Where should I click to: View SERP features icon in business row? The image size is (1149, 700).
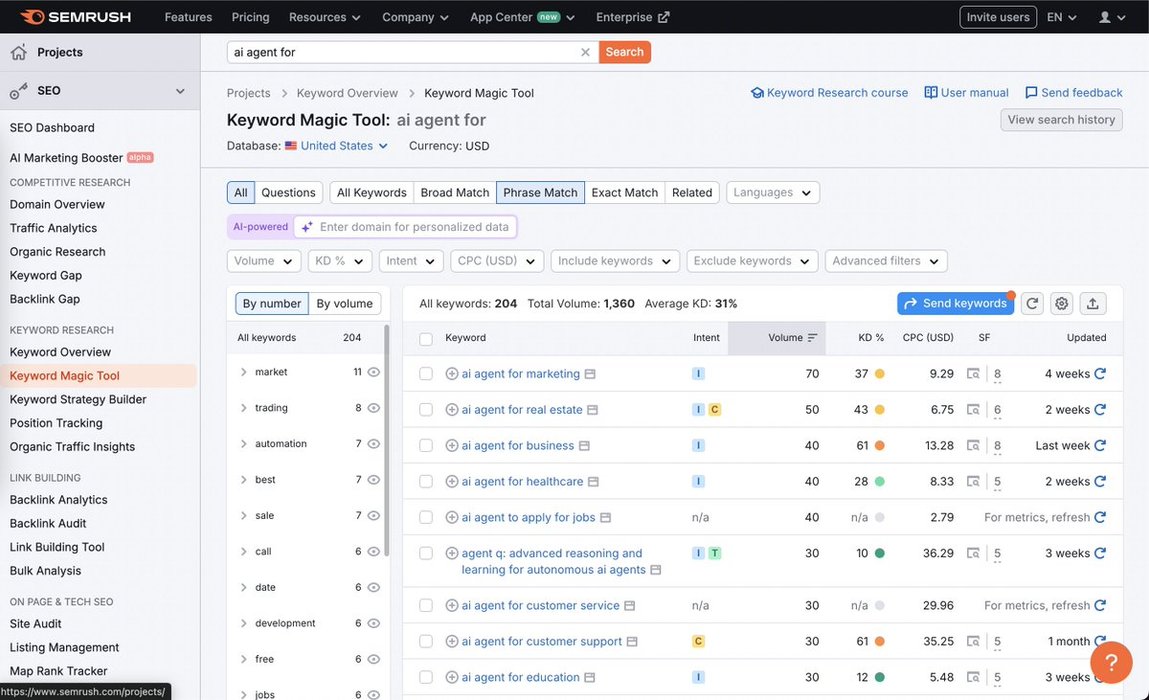(x=973, y=446)
